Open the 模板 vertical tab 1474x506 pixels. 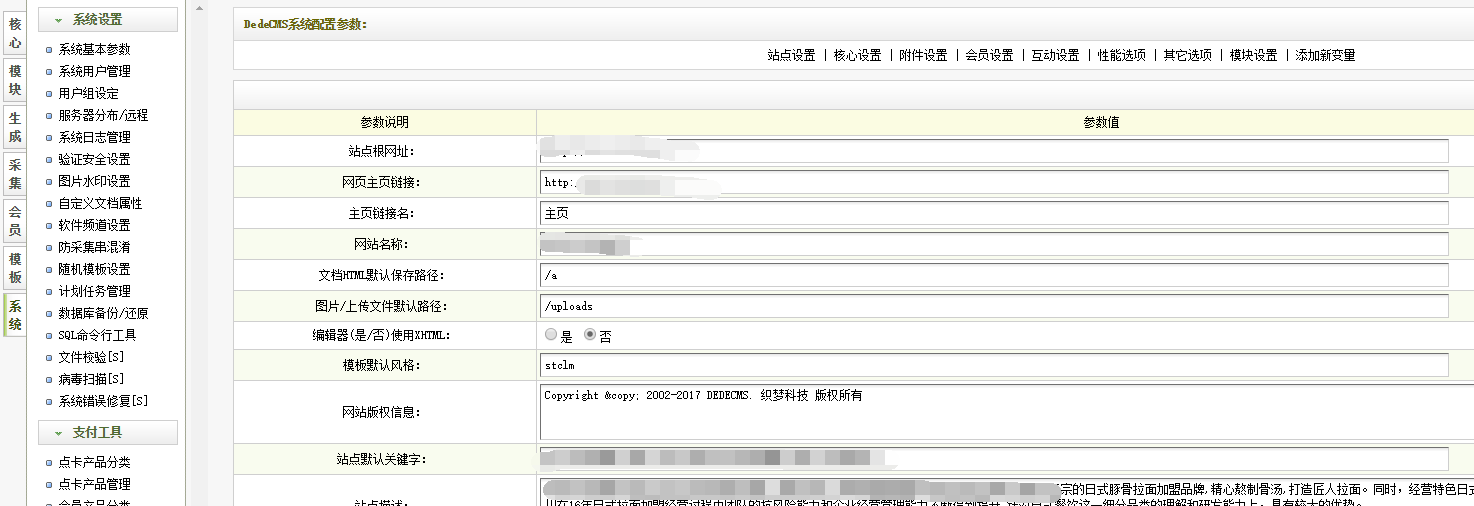15,268
